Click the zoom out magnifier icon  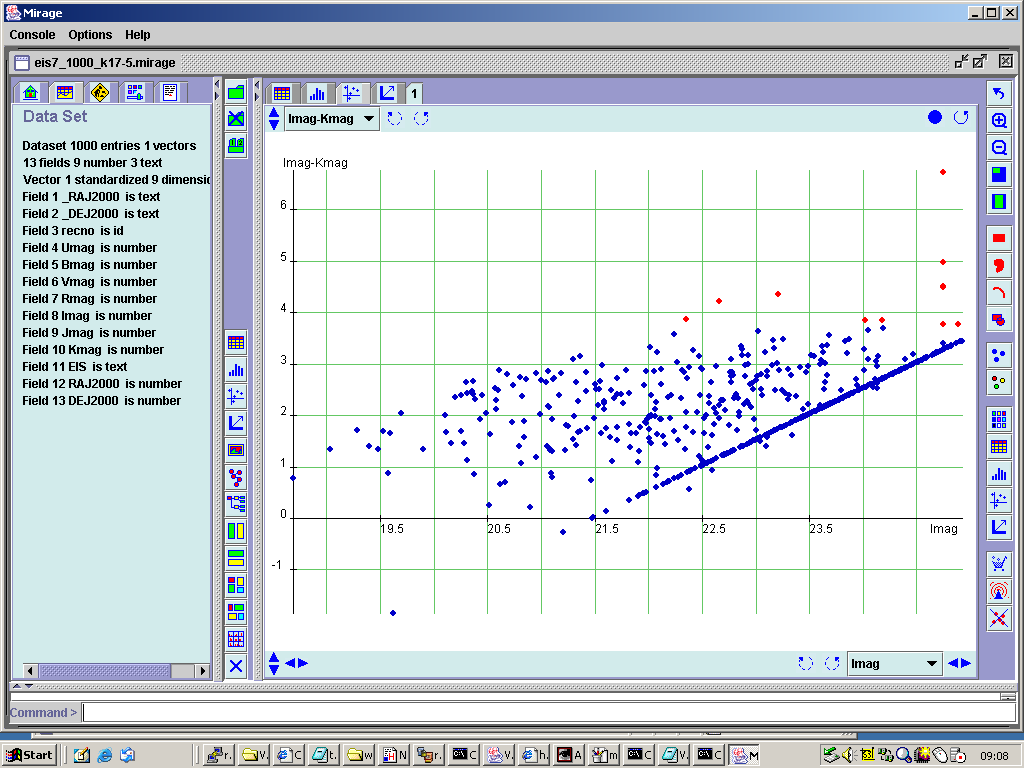tap(998, 147)
